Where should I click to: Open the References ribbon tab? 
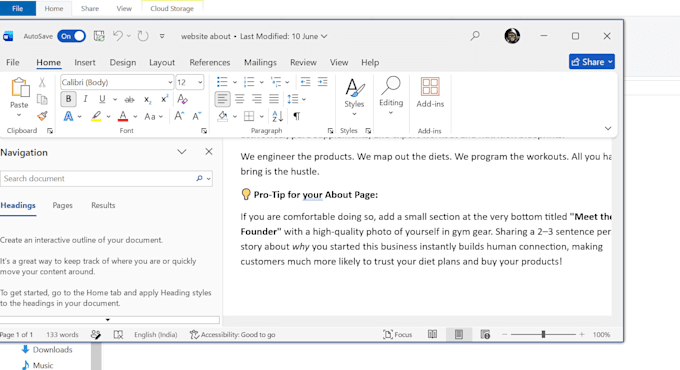coord(209,62)
